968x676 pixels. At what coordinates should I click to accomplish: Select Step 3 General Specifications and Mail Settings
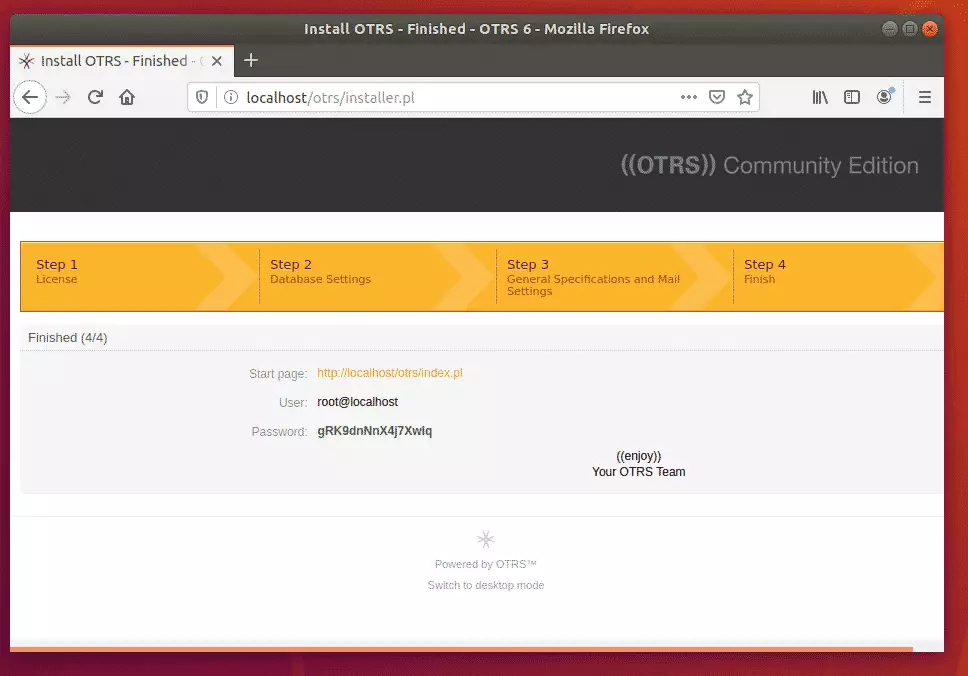pyautogui.click(x=614, y=277)
